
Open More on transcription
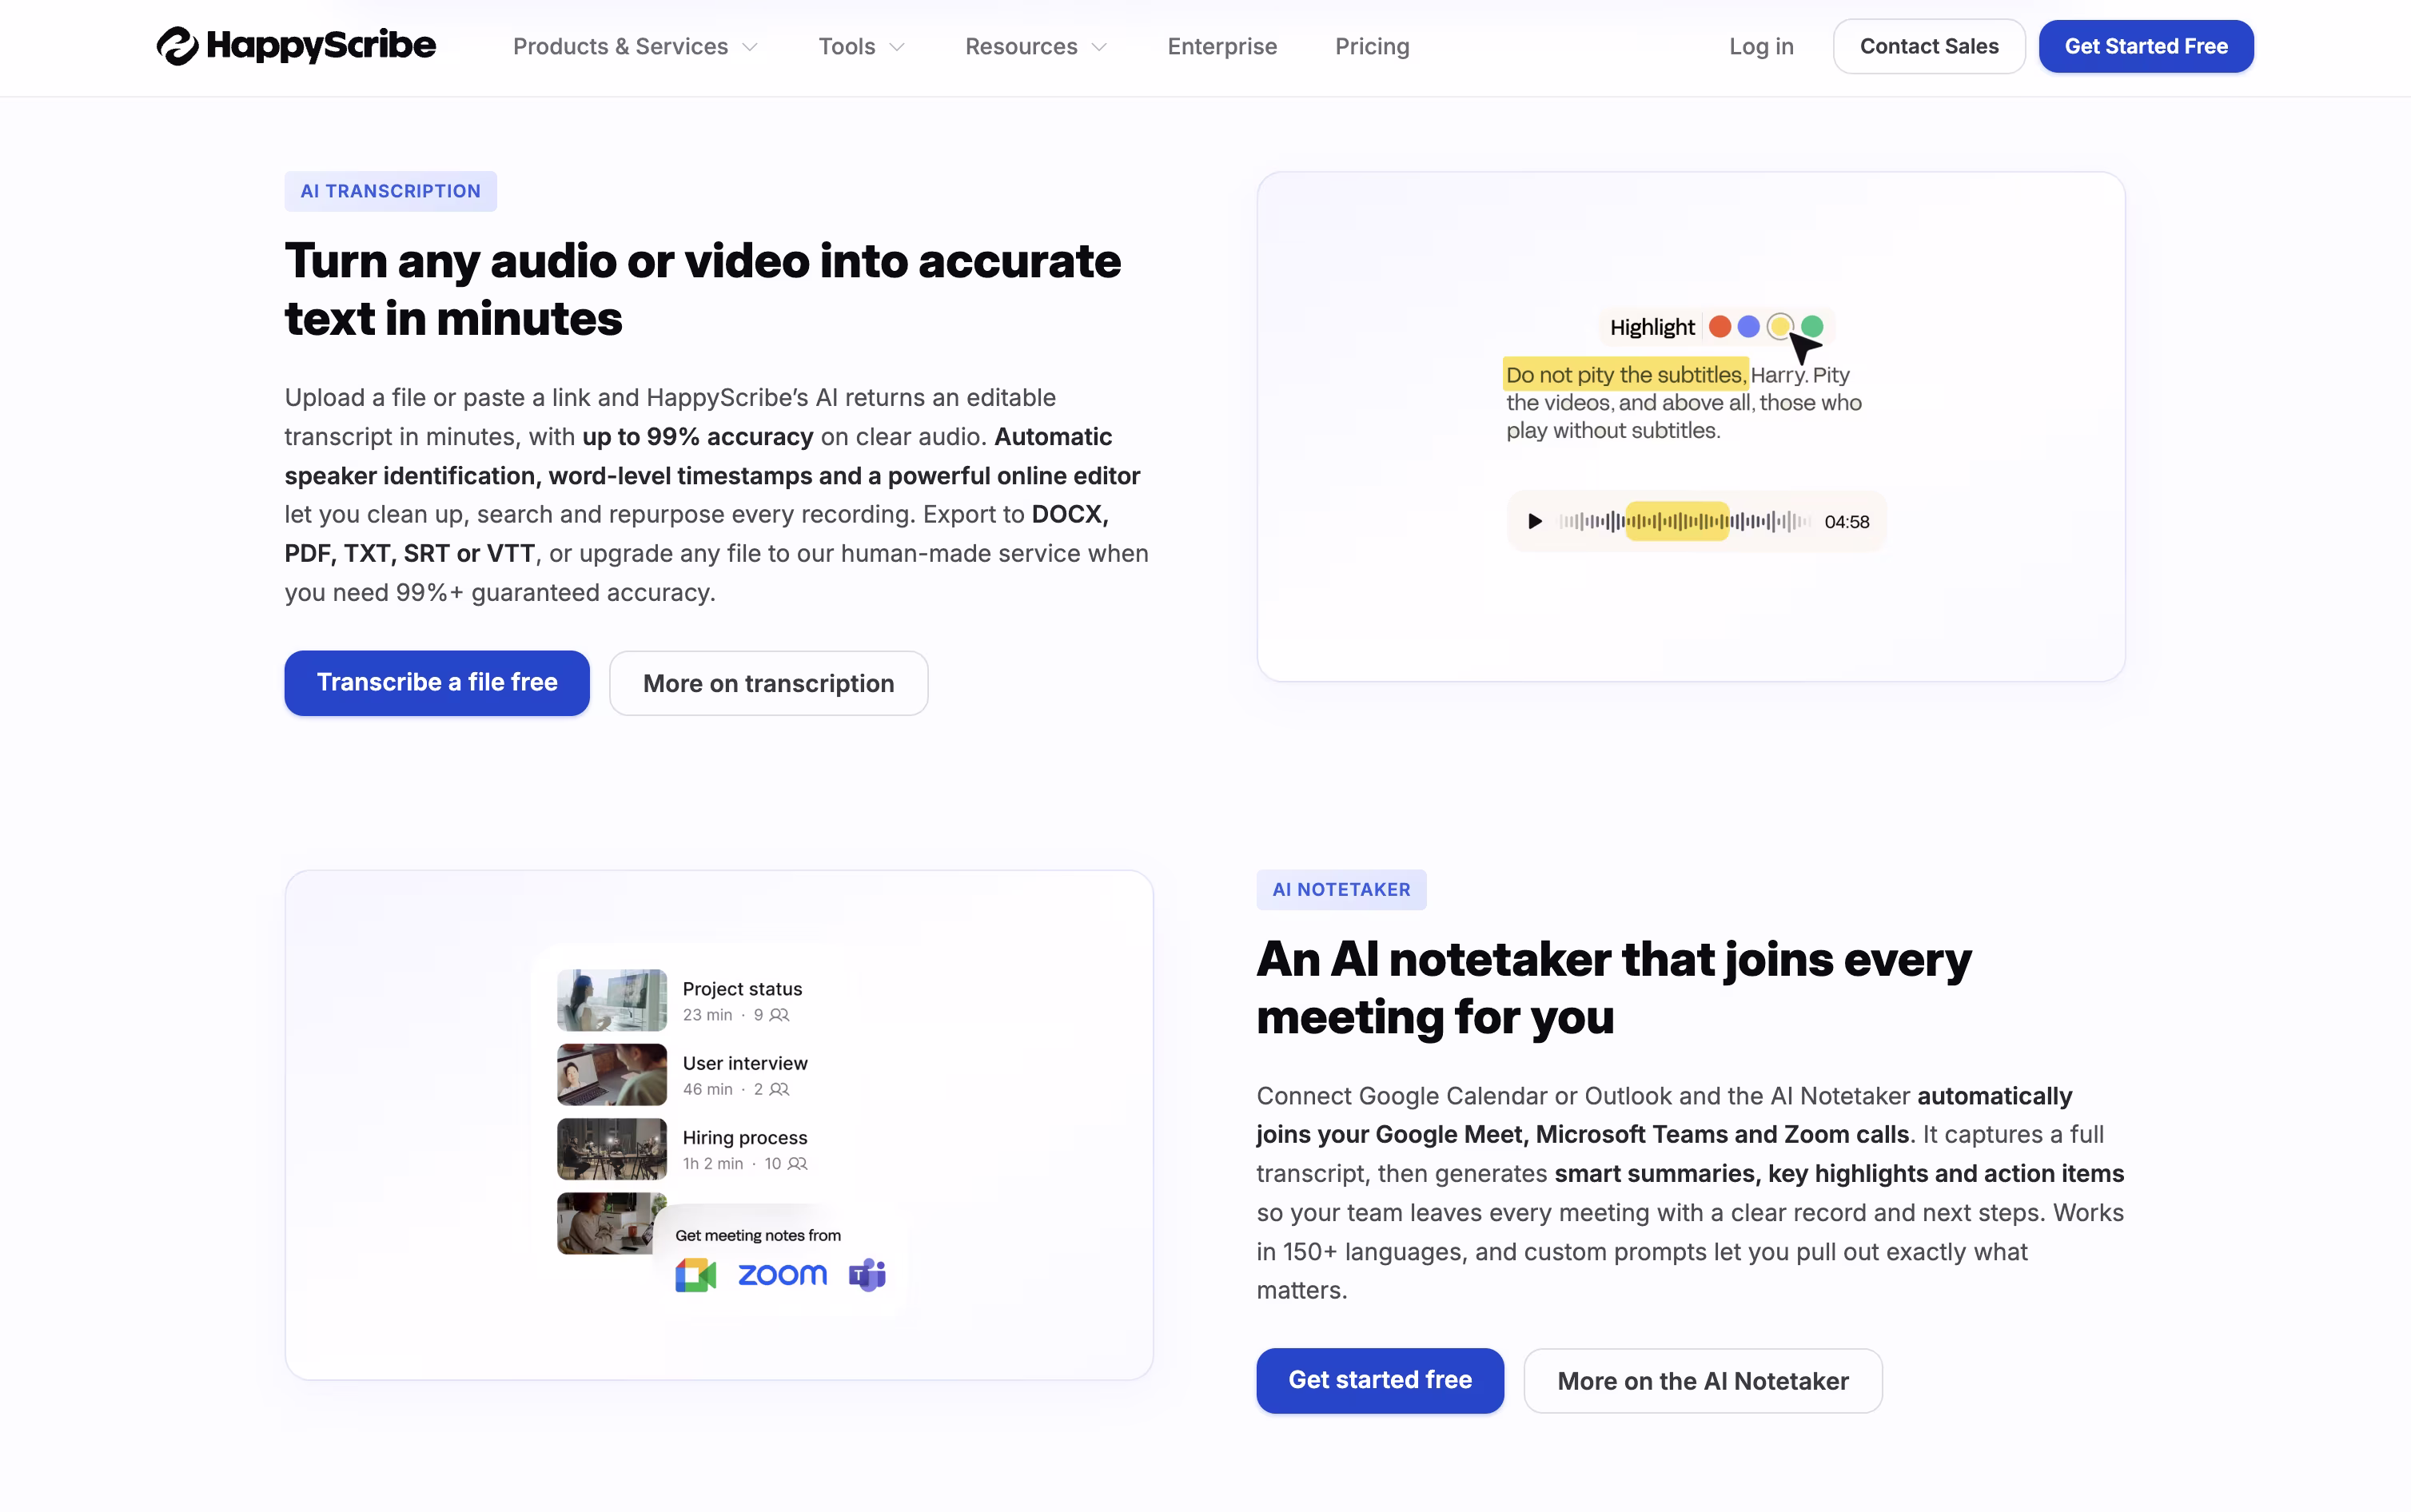tap(768, 683)
